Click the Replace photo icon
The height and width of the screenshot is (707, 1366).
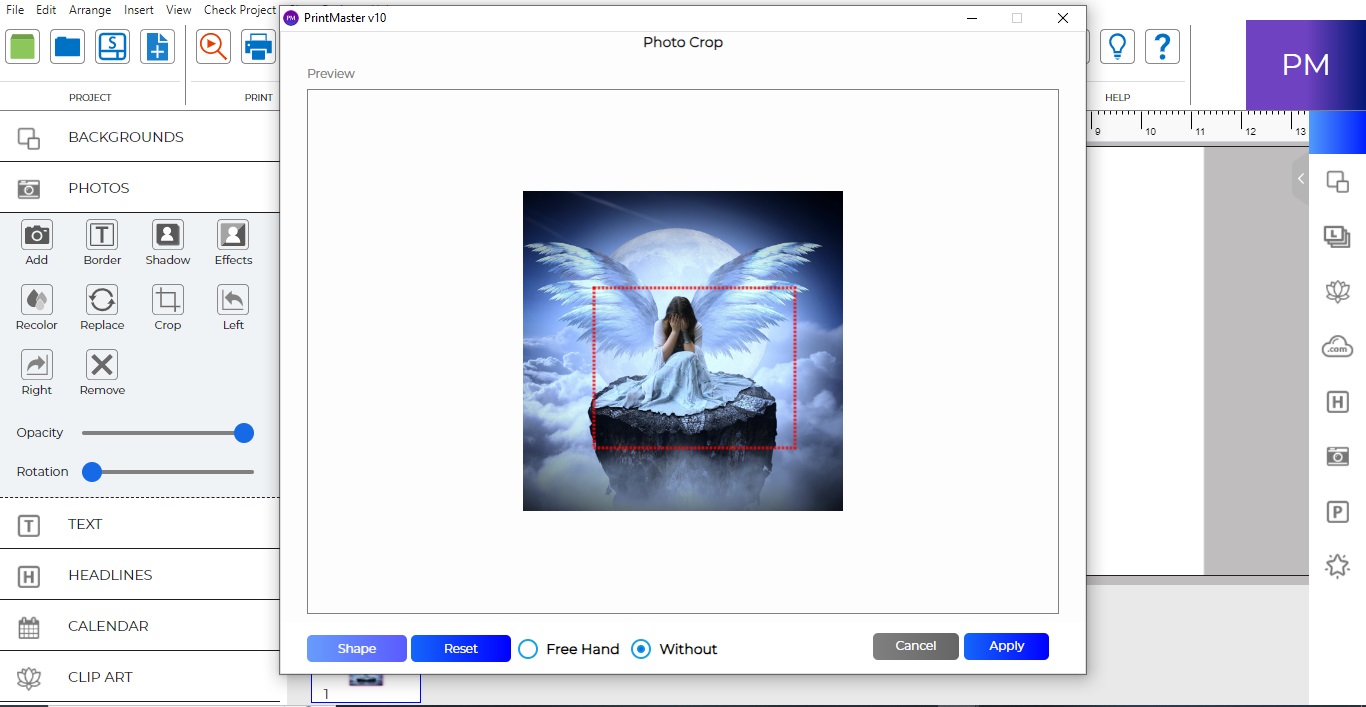click(x=102, y=300)
